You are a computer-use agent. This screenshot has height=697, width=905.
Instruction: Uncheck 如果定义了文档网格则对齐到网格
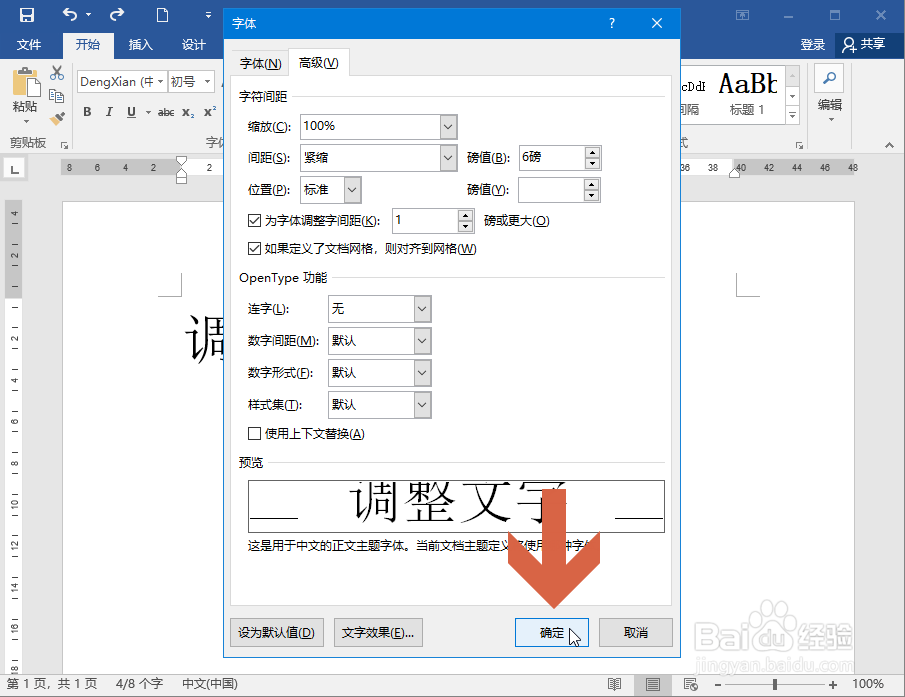(x=256, y=248)
